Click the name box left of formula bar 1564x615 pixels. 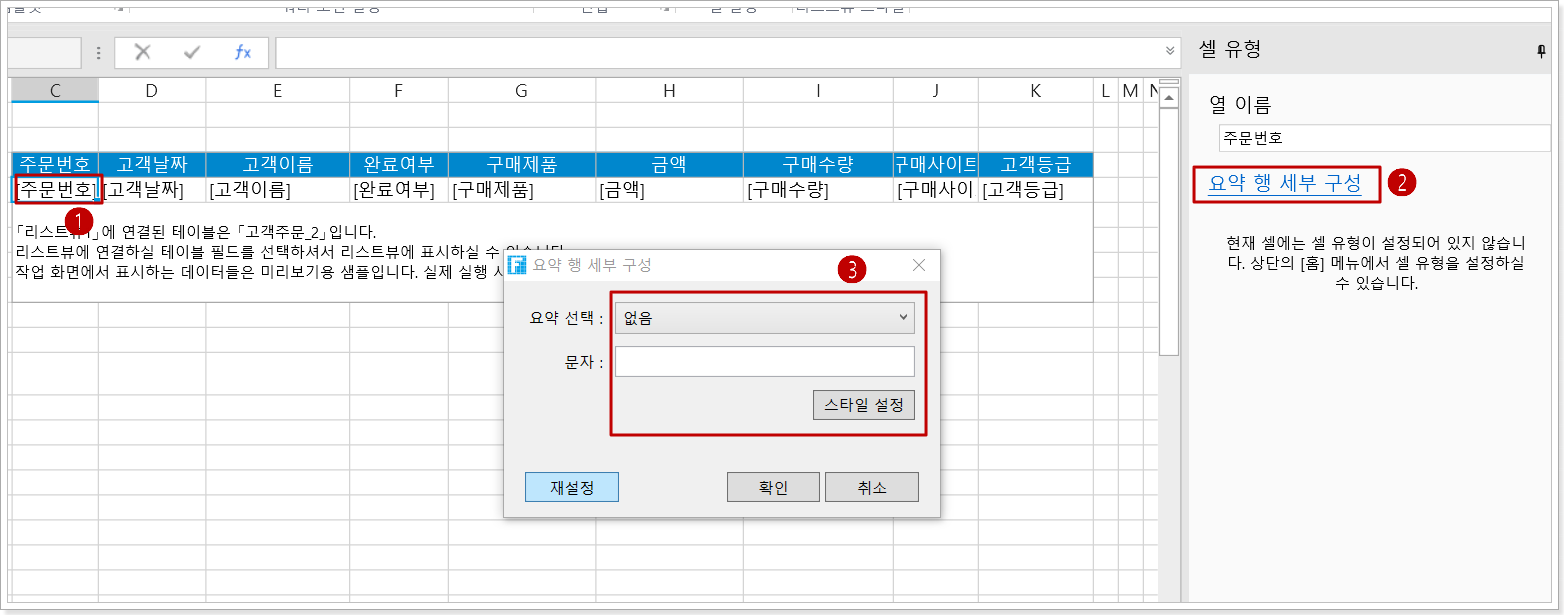click(x=44, y=53)
